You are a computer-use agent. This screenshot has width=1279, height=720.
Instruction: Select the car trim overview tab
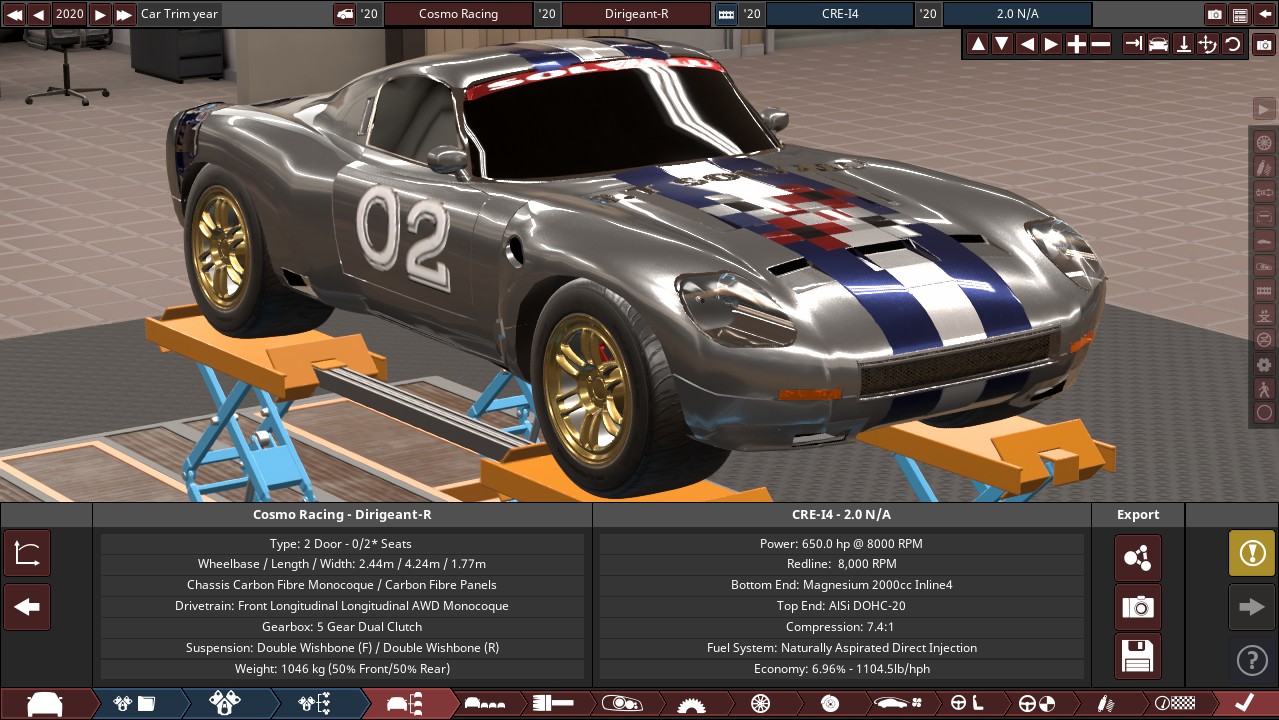tap(405, 703)
